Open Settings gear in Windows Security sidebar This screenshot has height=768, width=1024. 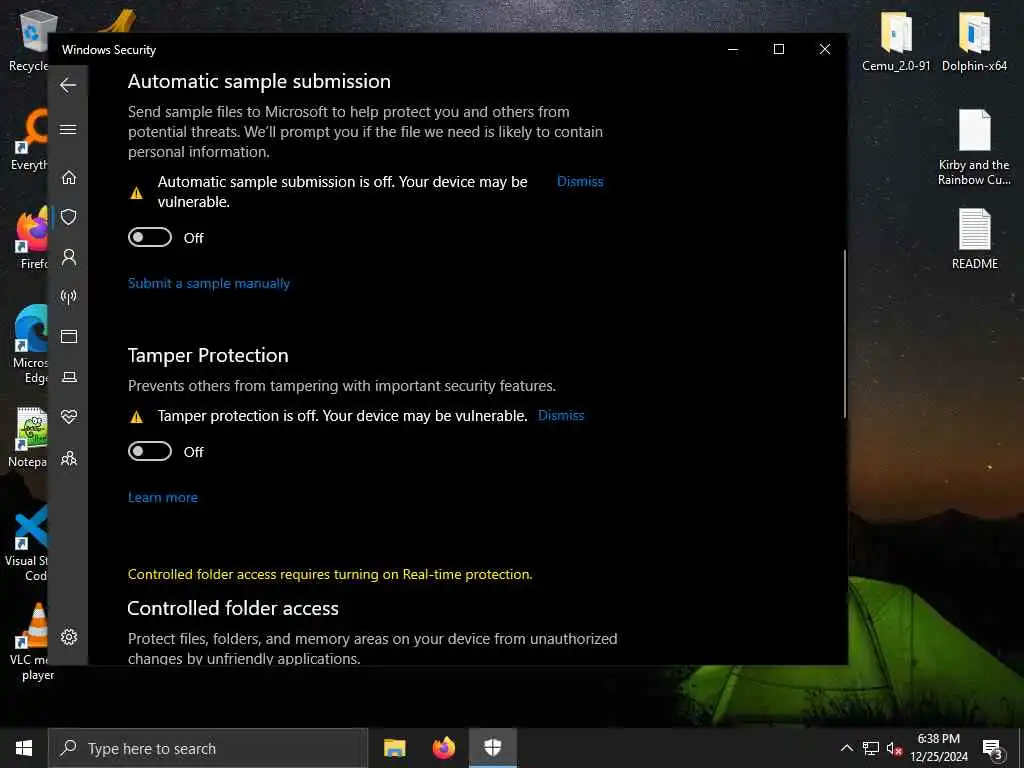[x=69, y=637]
